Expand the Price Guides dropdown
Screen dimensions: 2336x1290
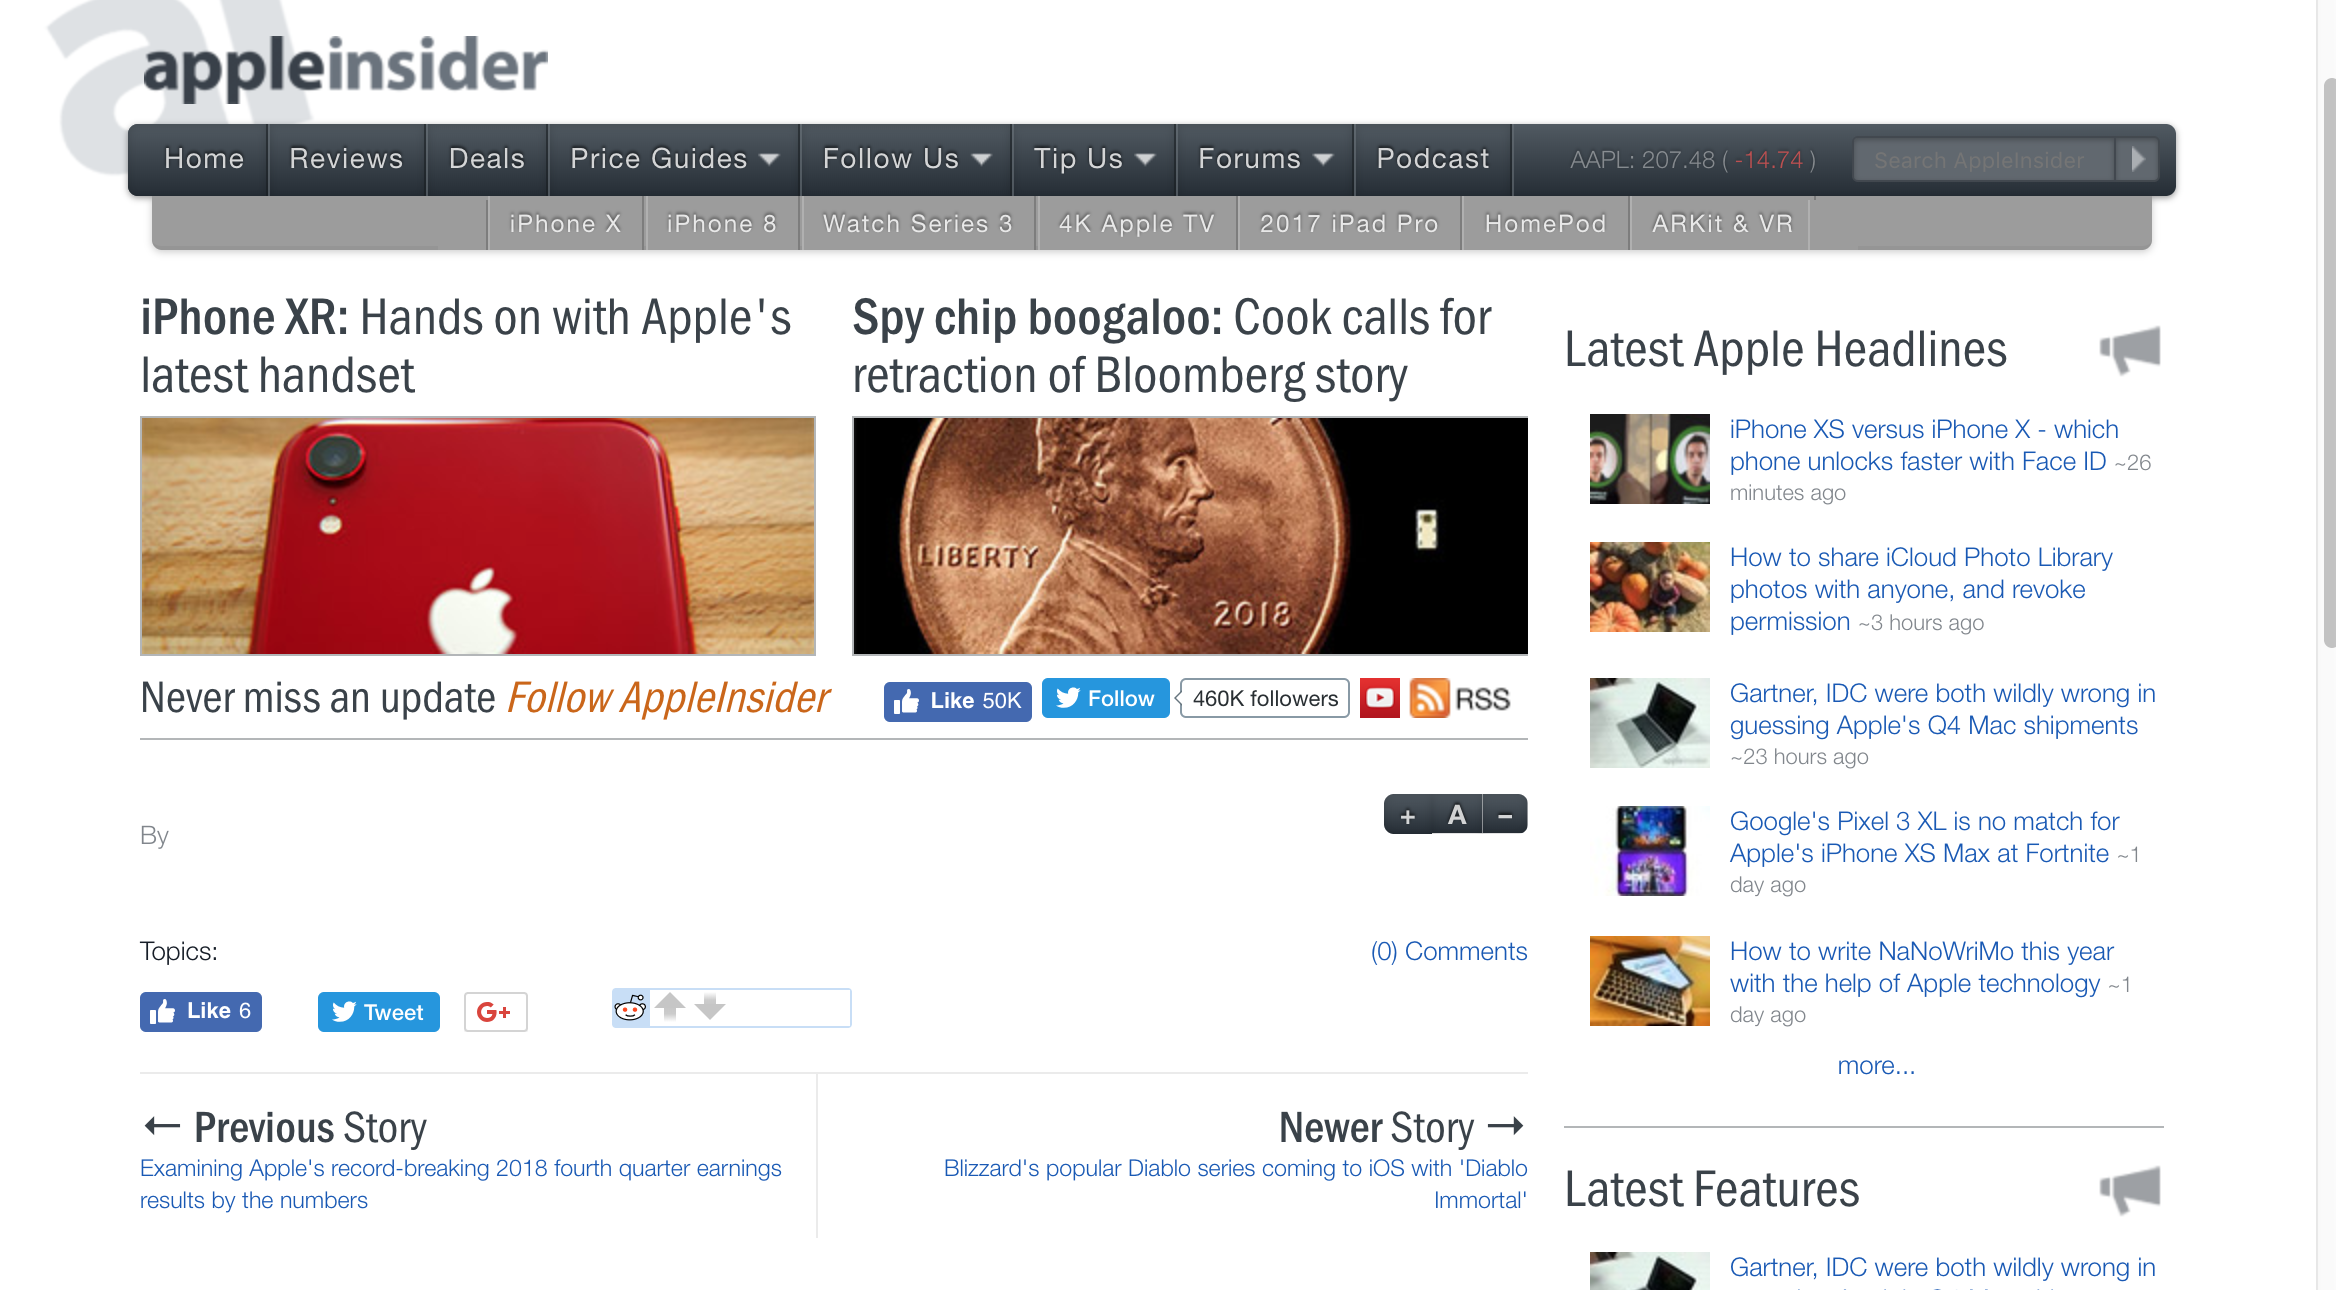point(673,159)
